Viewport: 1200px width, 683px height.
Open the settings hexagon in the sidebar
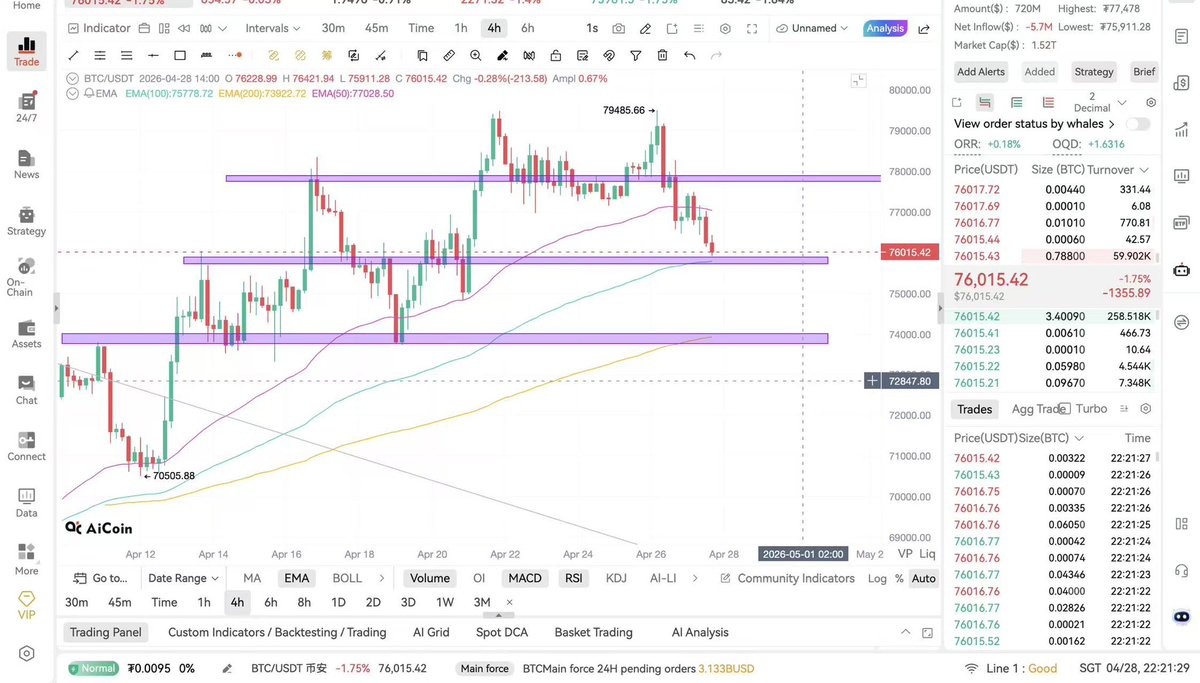[x=27, y=653]
